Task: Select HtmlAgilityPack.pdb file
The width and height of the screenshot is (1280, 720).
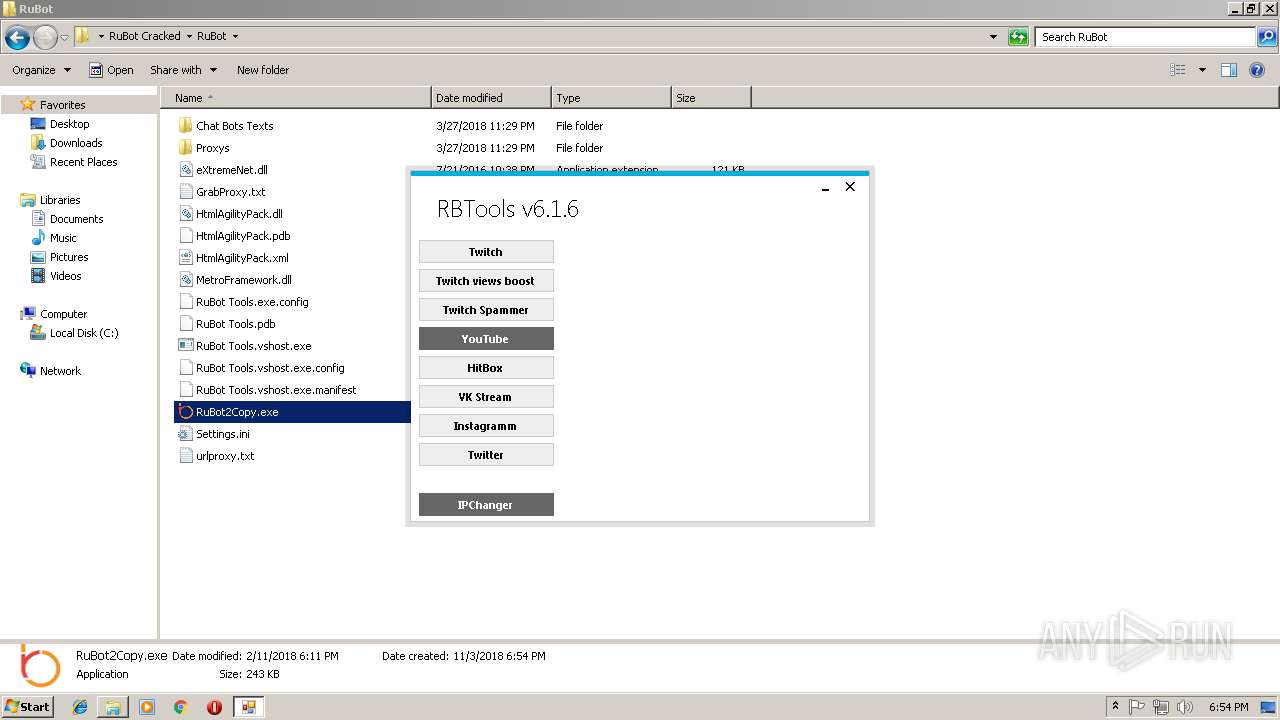Action: pos(243,236)
